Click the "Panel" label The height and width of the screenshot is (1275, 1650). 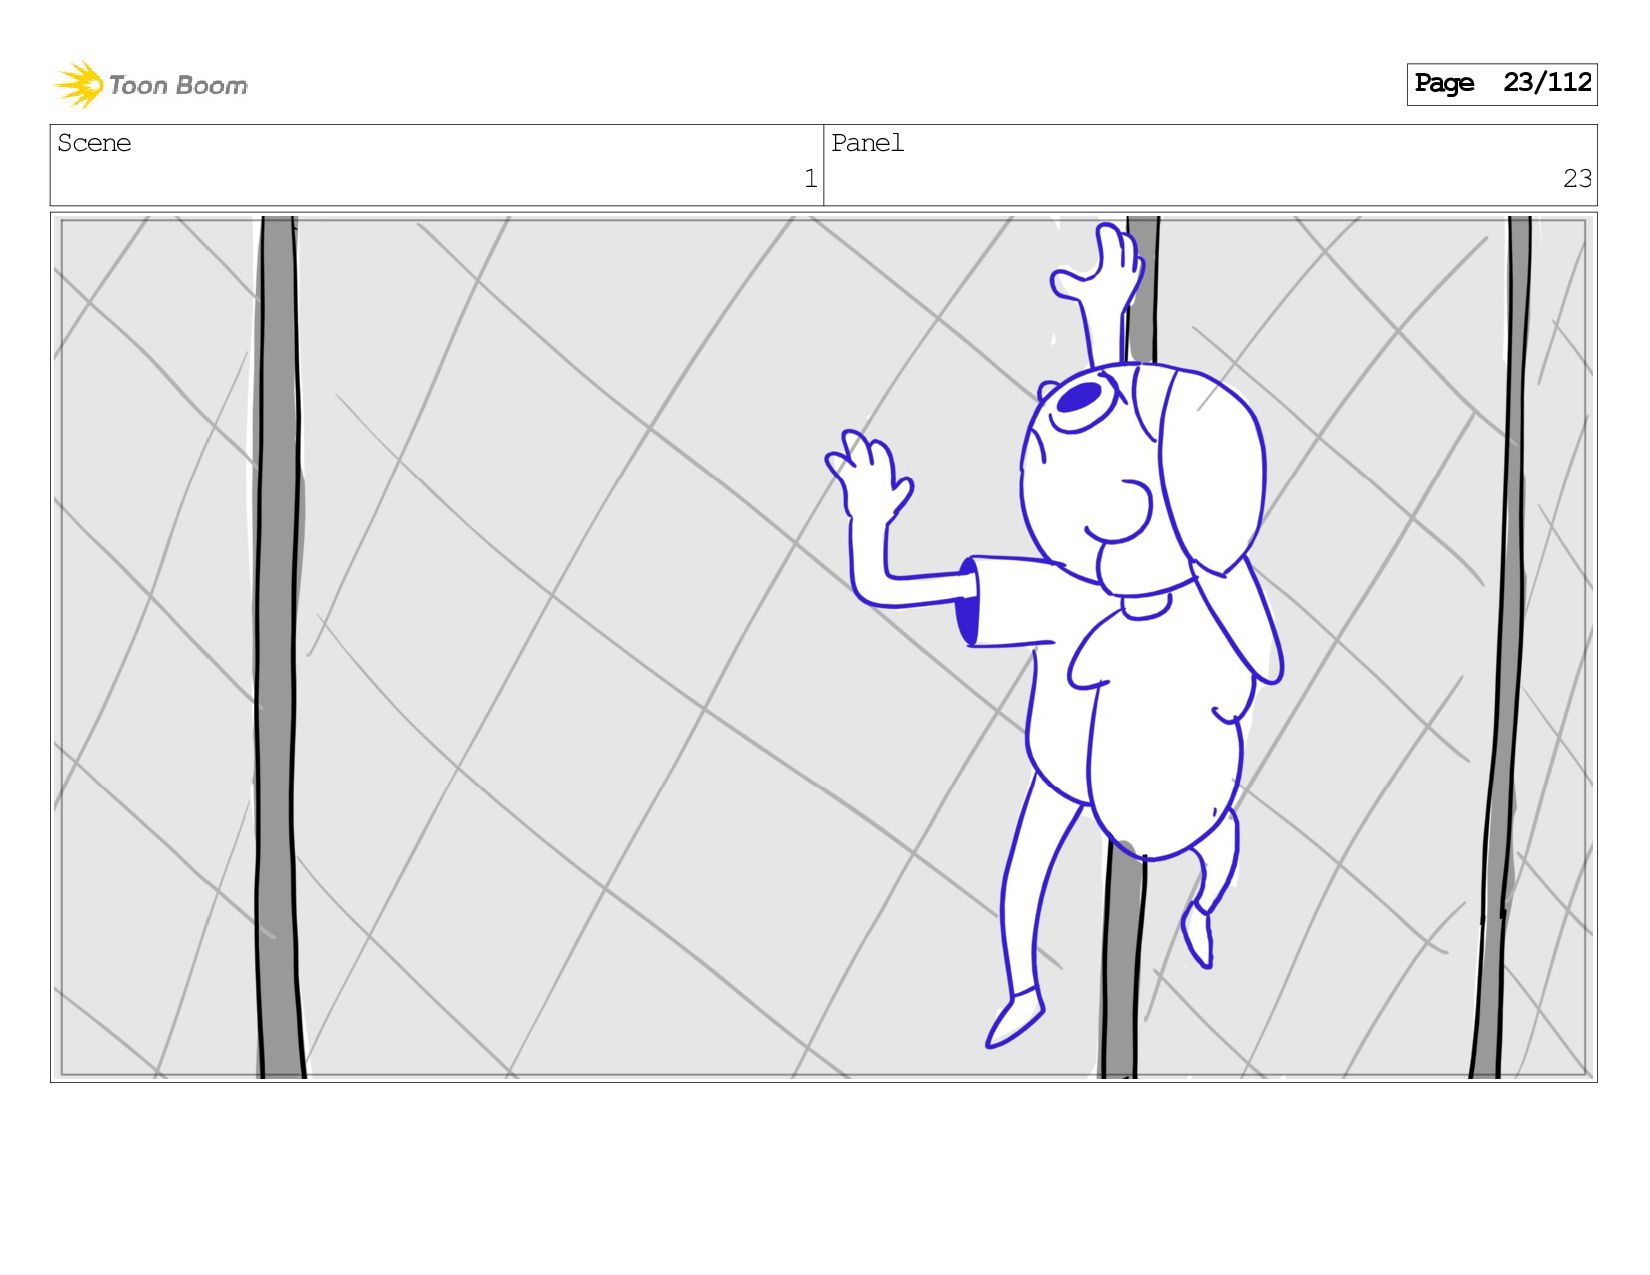(x=867, y=143)
